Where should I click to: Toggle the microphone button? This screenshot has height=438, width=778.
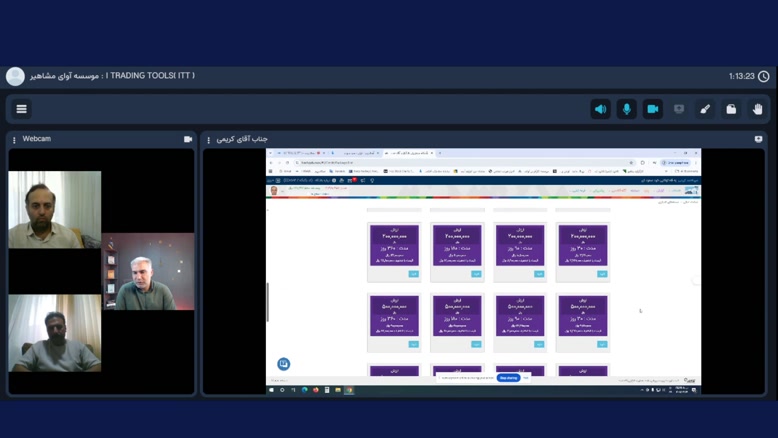pos(627,109)
